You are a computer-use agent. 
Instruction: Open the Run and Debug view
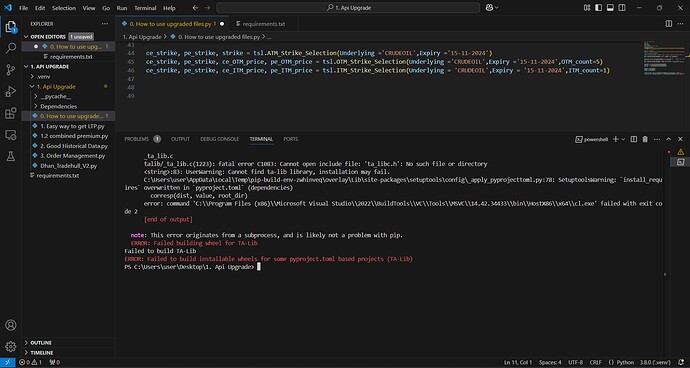click(x=11, y=91)
